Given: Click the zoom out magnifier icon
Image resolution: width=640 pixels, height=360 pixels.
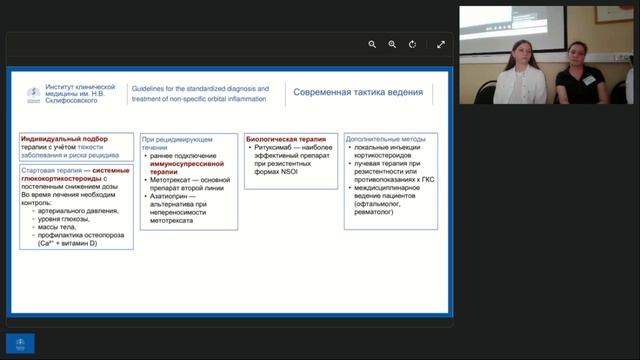Looking at the screenshot, I should click(x=372, y=44).
